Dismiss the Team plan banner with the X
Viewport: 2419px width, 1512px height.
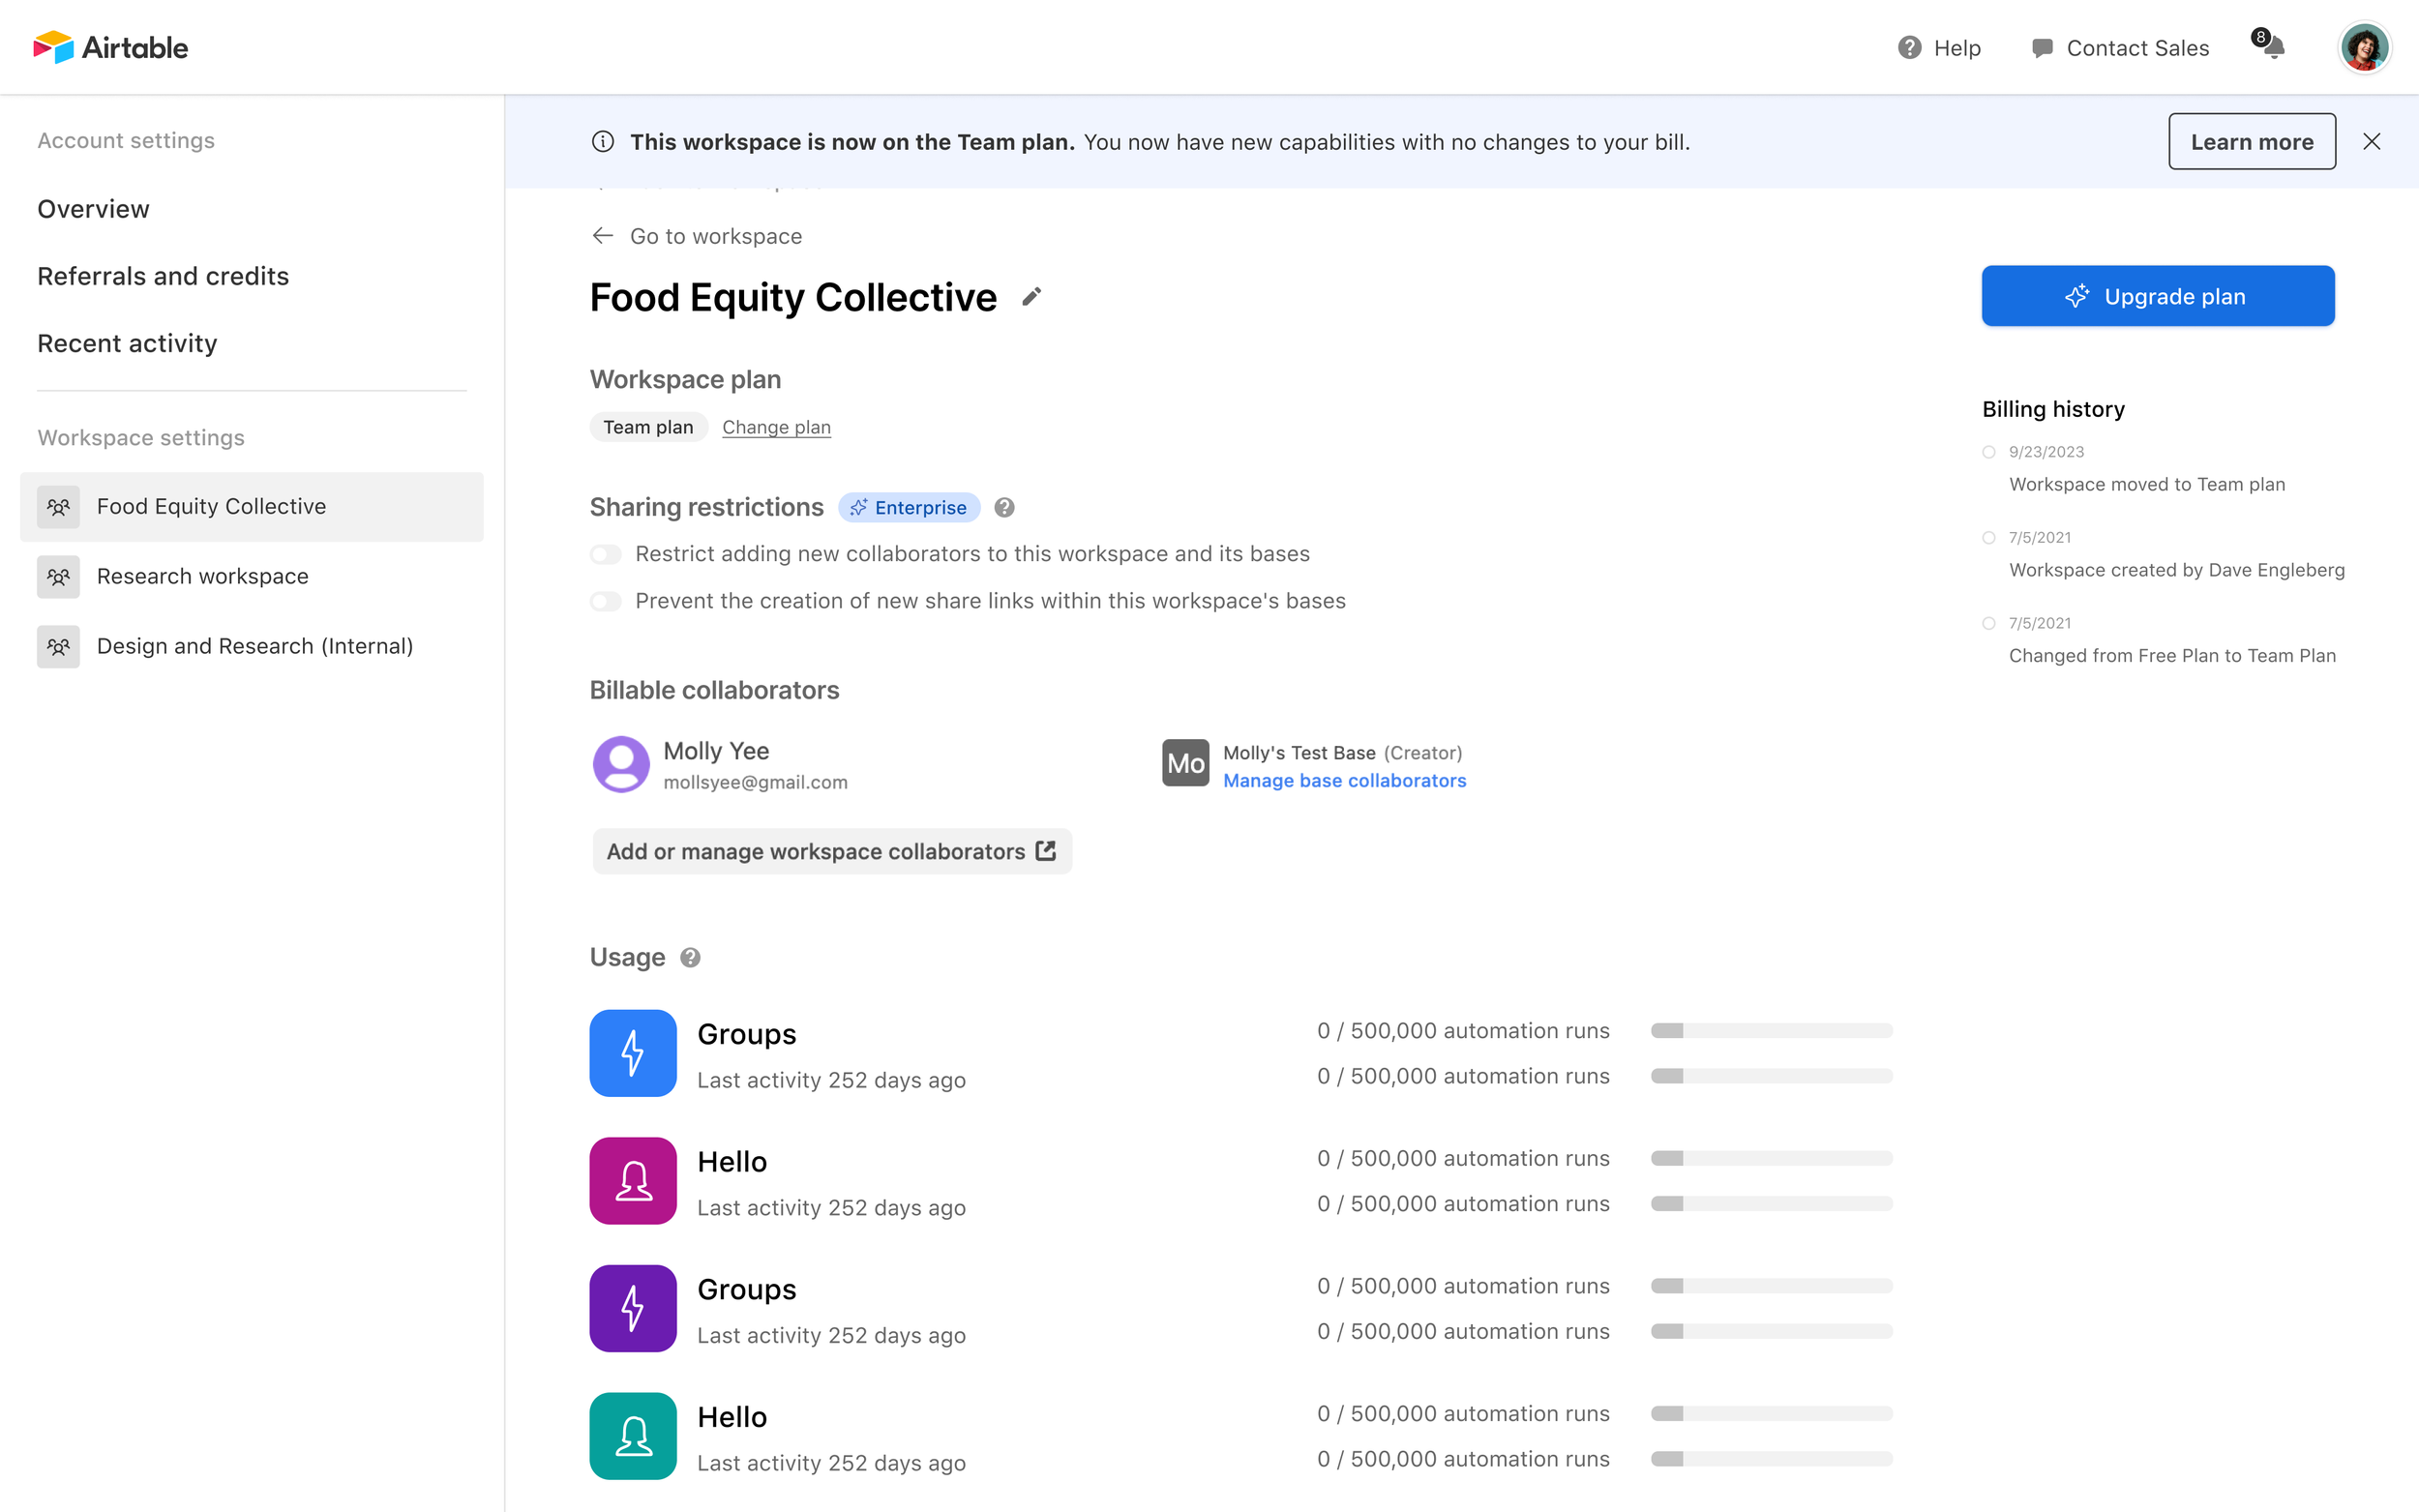click(x=2372, y=141)
